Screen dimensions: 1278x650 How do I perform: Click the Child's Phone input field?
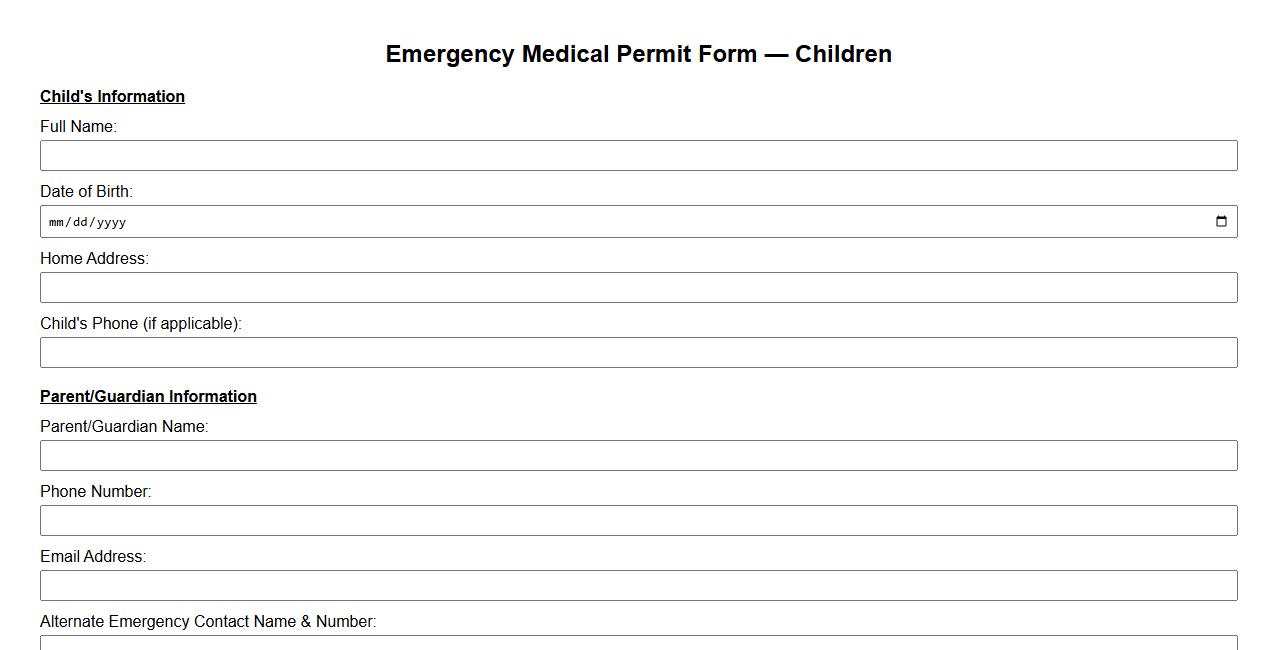pos(638,352)
